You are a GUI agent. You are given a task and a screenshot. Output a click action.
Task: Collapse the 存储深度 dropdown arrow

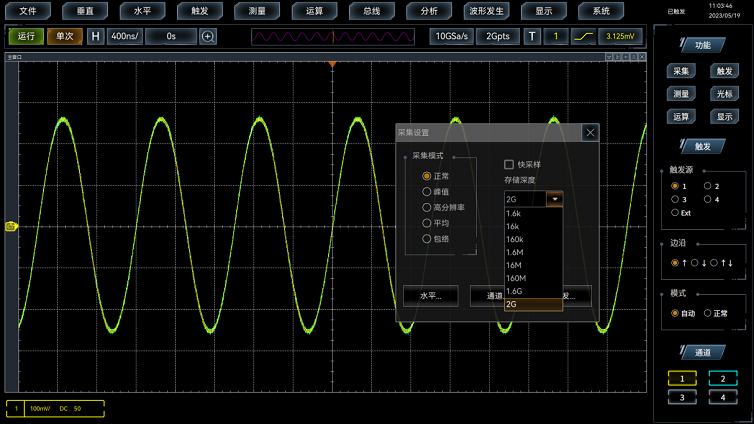click(x=555, y=199)
